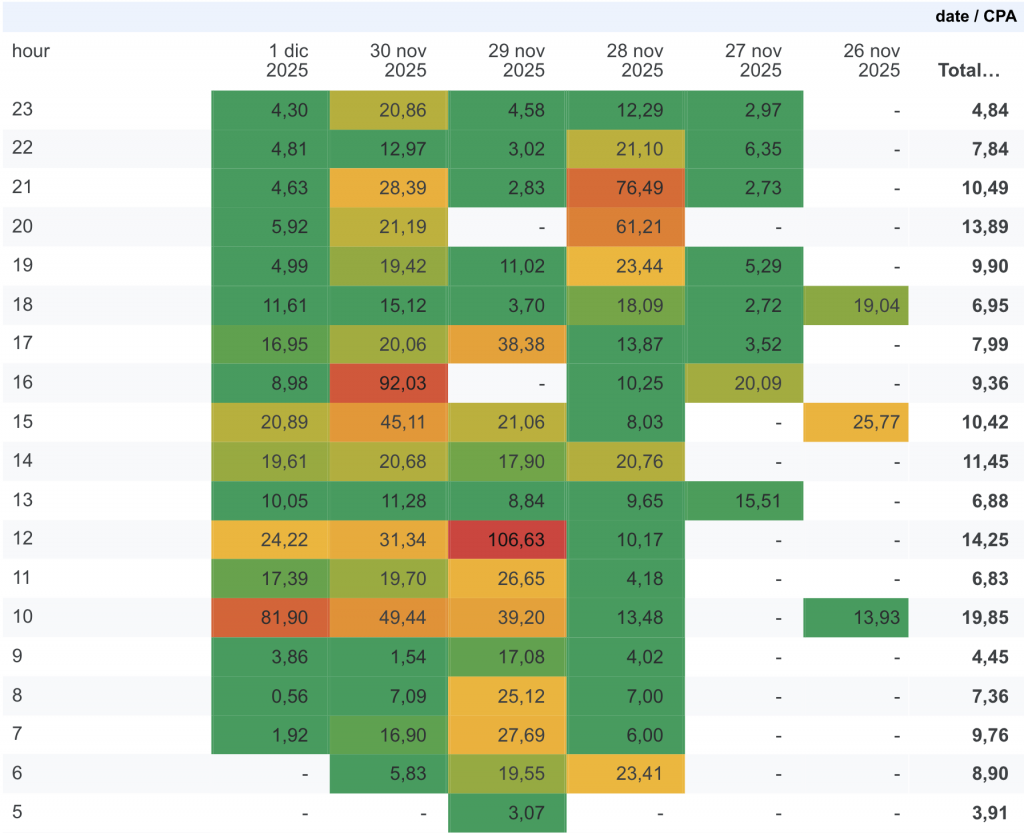Select the orange-red 81,90 cell

coord(271,617)
